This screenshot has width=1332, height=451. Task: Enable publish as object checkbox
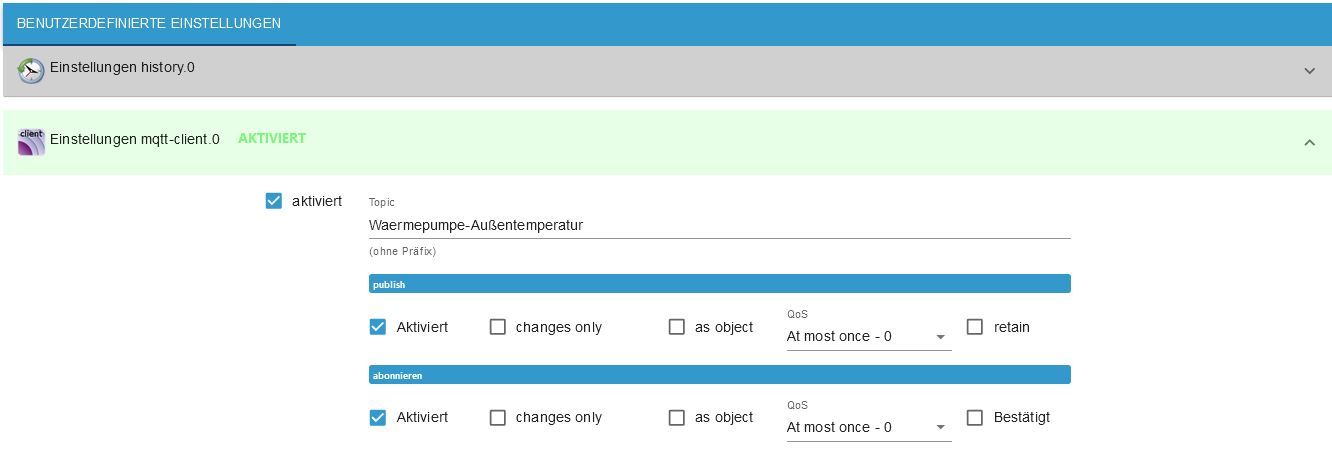click(x=677, y=327)
